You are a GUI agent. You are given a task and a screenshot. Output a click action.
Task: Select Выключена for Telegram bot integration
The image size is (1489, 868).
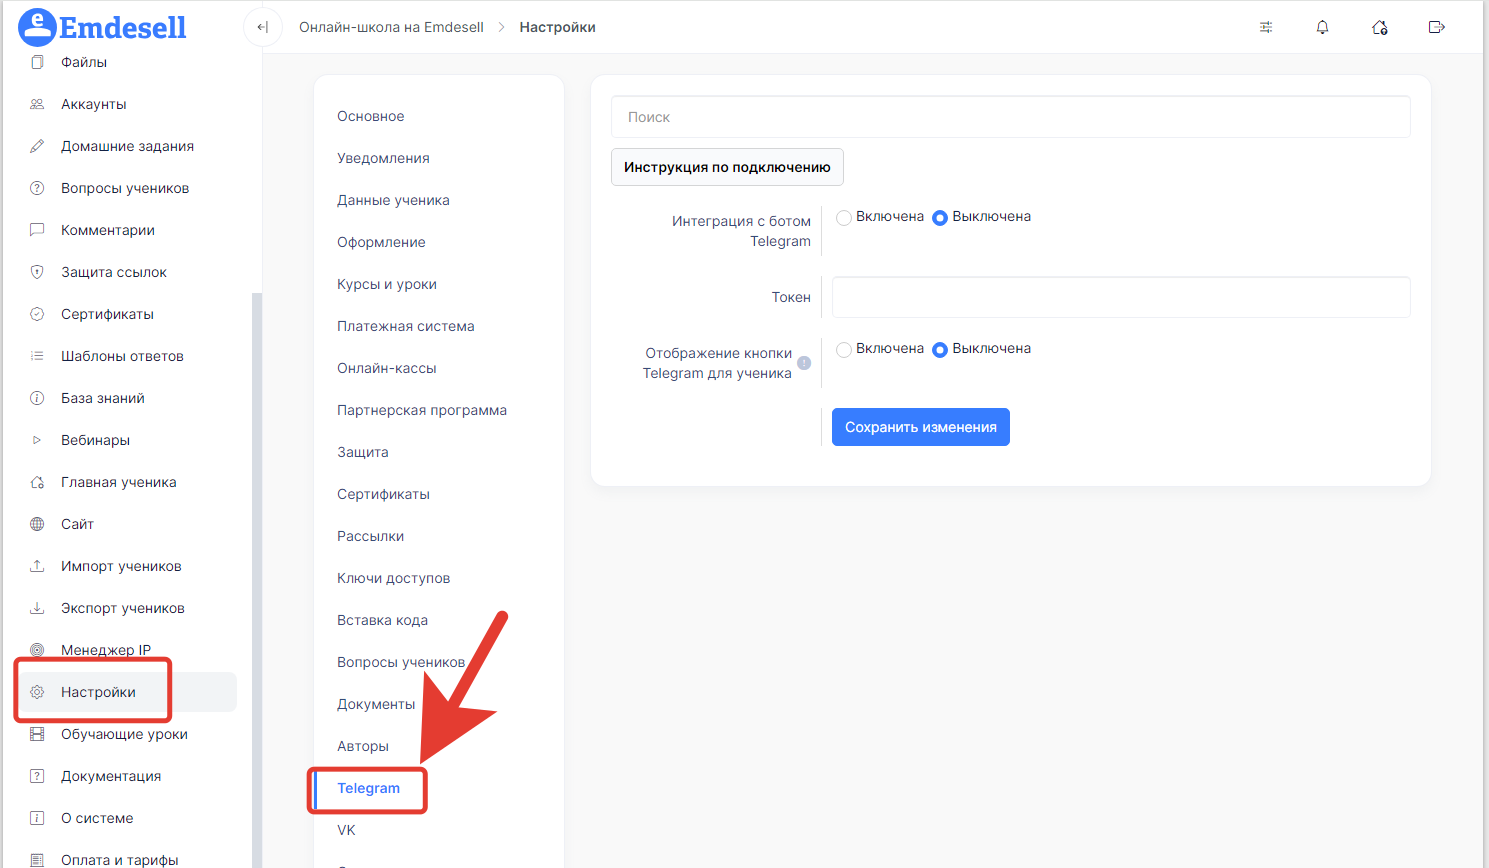(940, 217)
